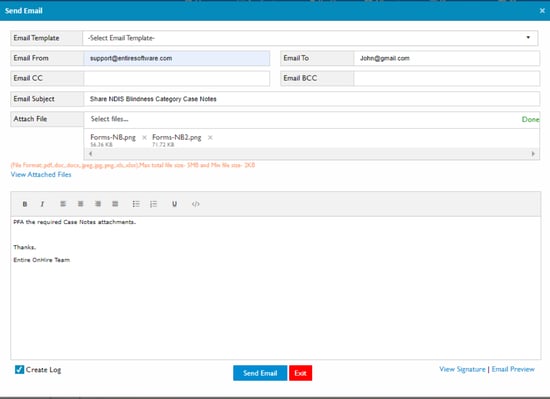The height and width of the screenshot is (399, 550).
Task: Click the Forms-NB.png file name
Action: point(113,137)
